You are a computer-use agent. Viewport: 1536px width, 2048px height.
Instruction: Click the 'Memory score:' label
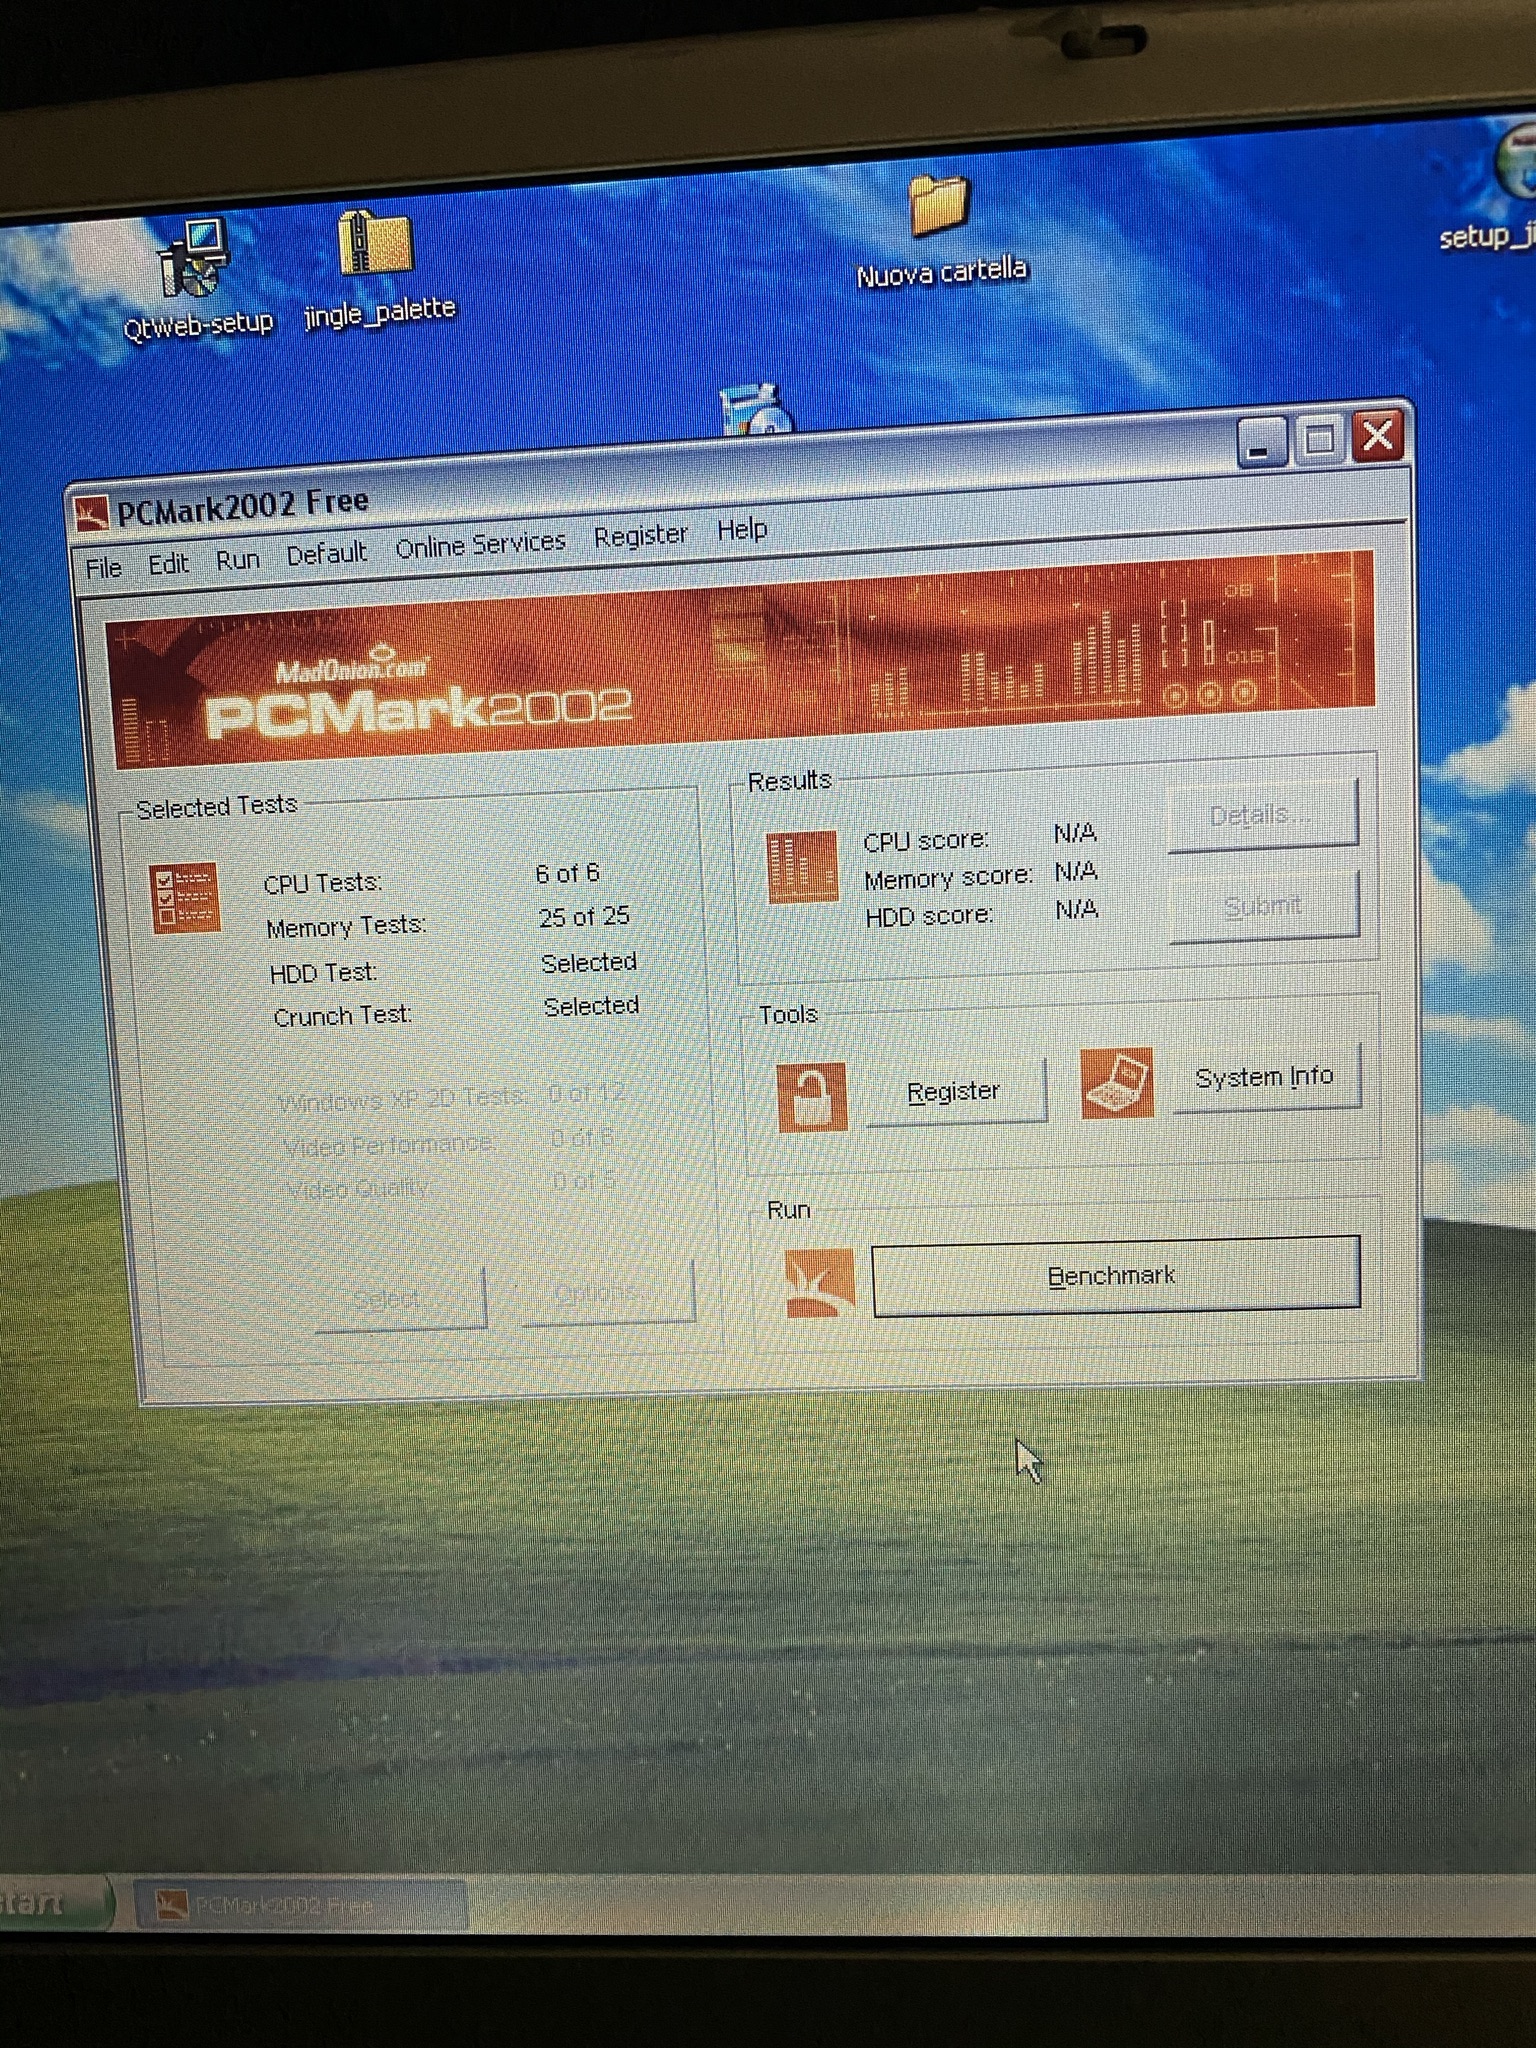click(x=948, y=878)
